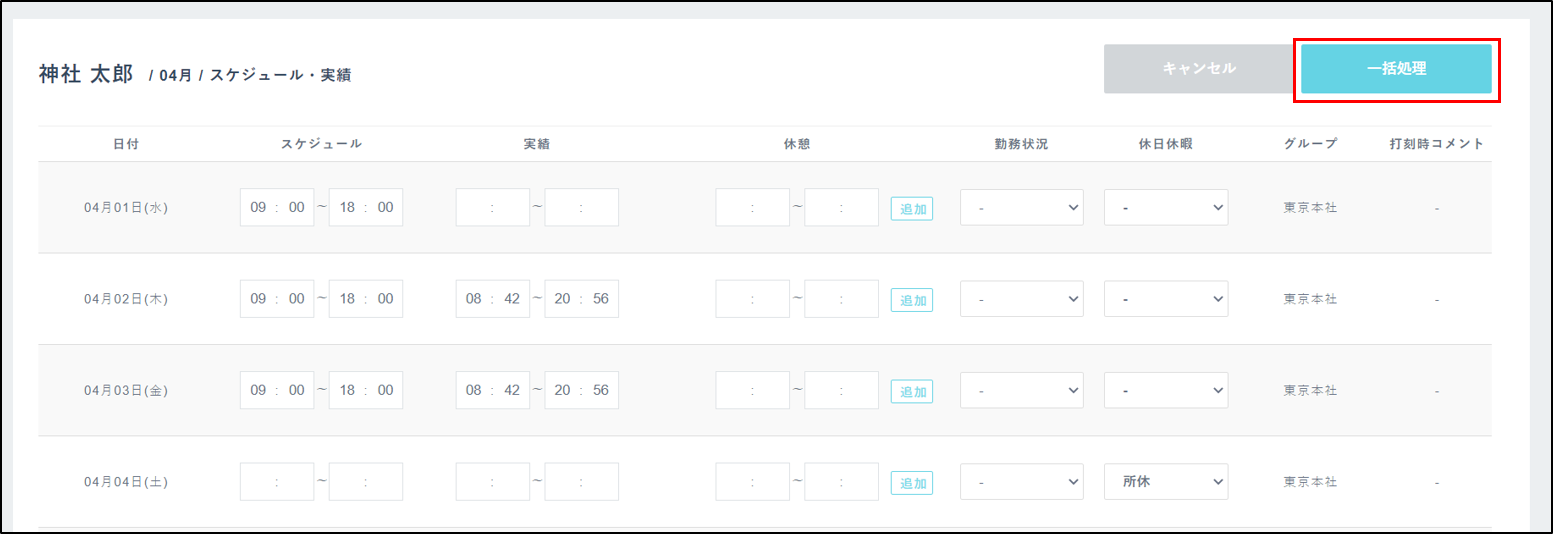Image resolution: width=1553 pixels, height=534 pixels.
Task: Click 東京本社 in the 04月03日 row
Action: (1310, 391)
